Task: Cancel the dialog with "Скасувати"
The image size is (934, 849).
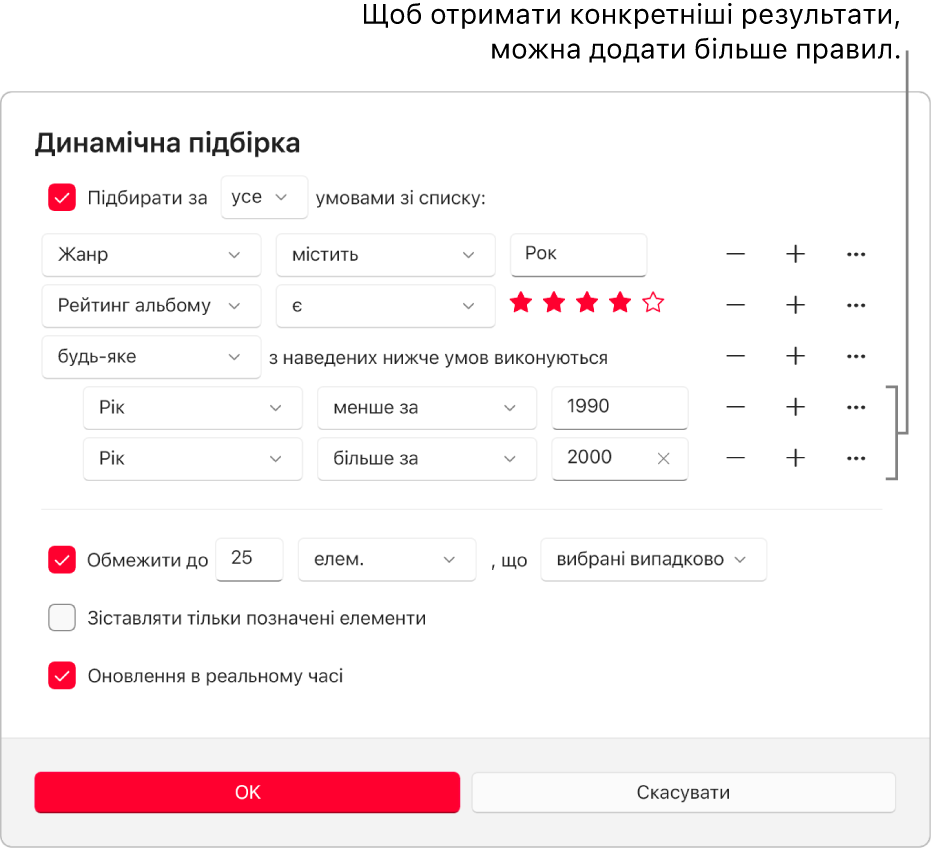Action: (683, 792)
